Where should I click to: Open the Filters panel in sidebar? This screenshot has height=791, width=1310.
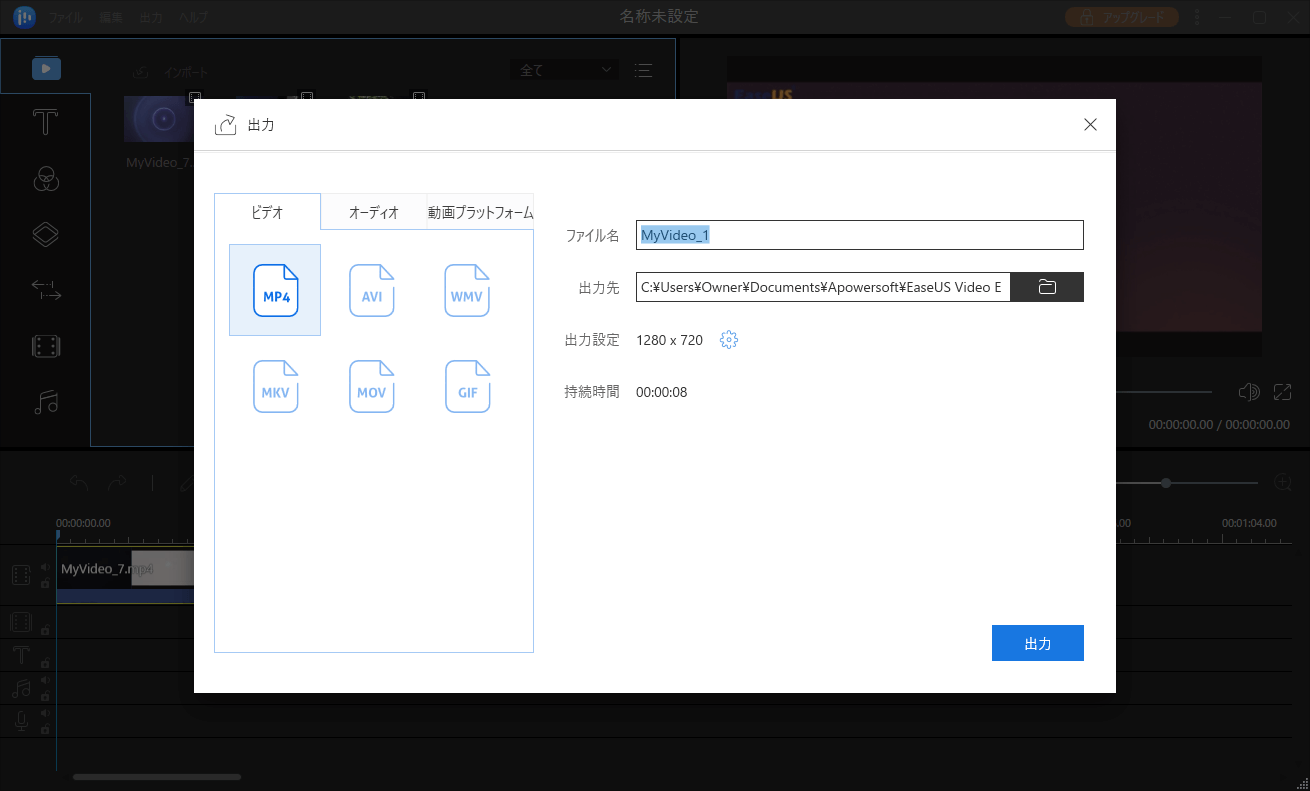(46, 179)
